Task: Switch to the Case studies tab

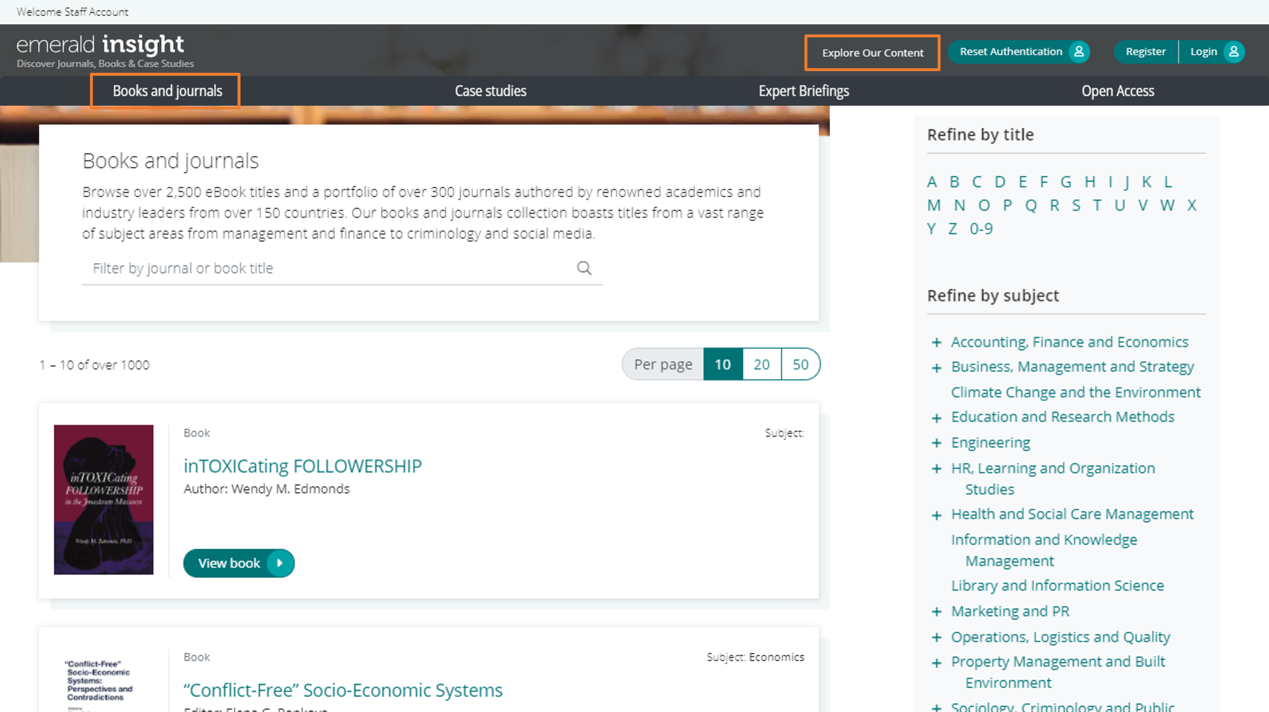Action: coord(490,91)
